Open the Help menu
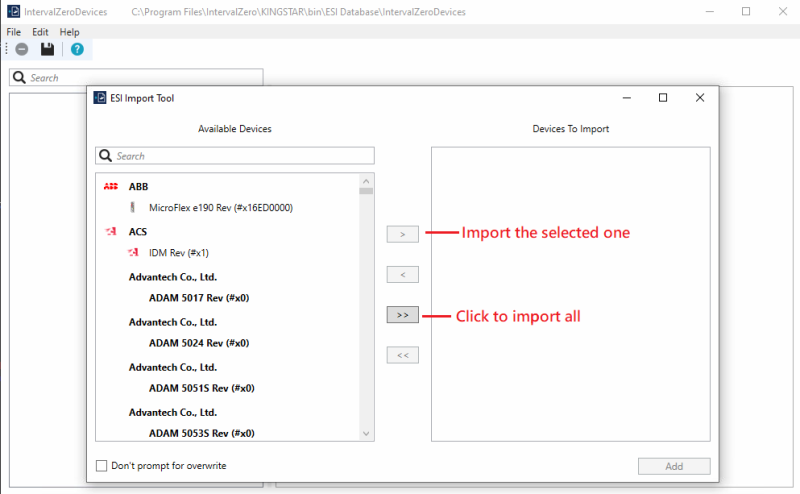The height and width of the screenshot is (494, 800). tap(70, 32)
